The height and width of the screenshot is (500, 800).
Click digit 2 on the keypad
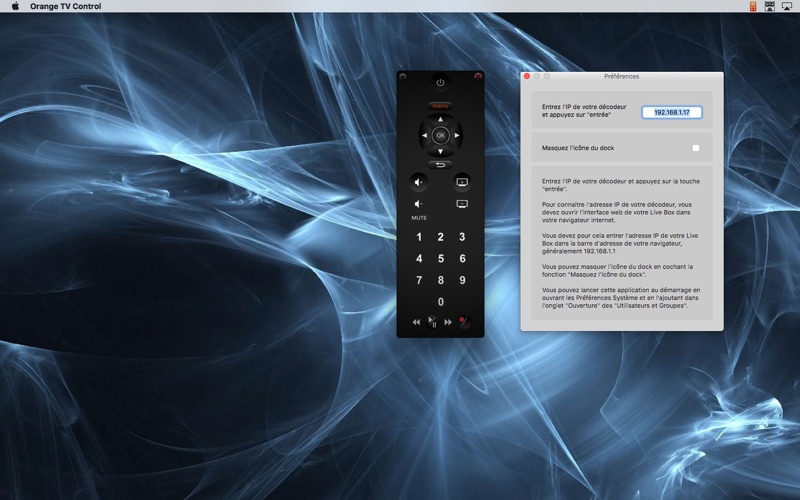coord(440,237)
